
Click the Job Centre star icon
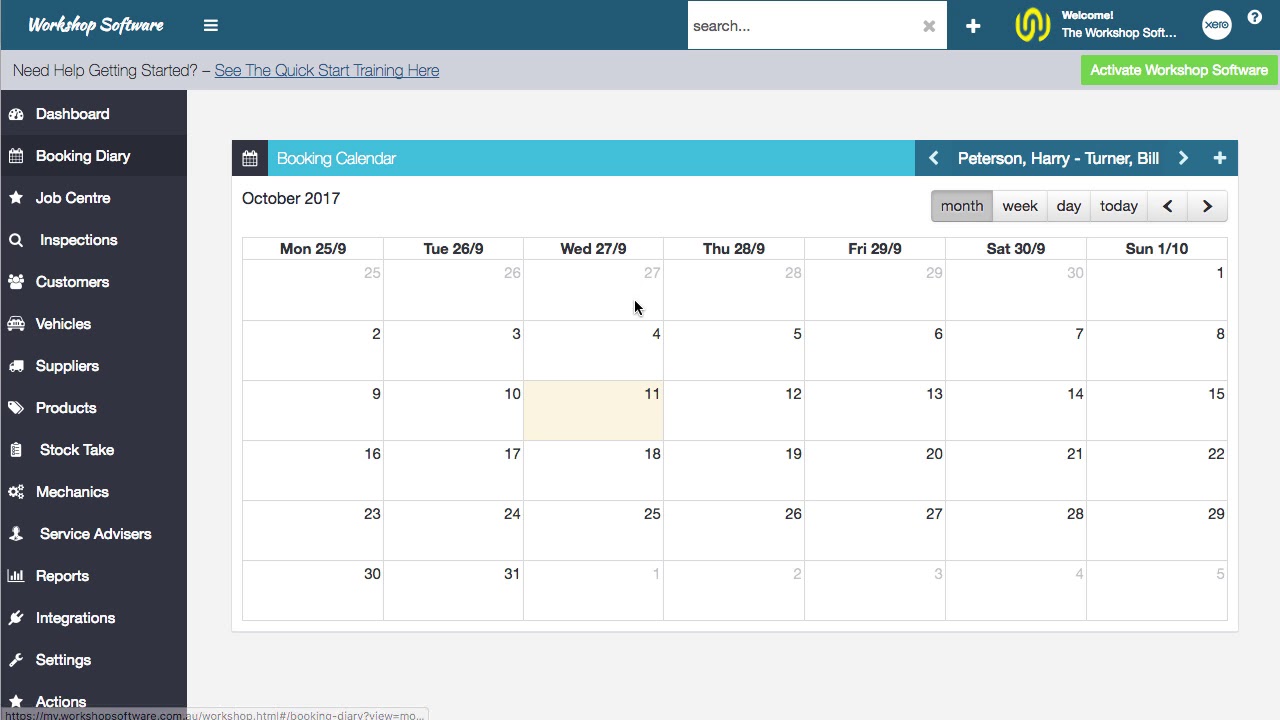pos(16,198)
